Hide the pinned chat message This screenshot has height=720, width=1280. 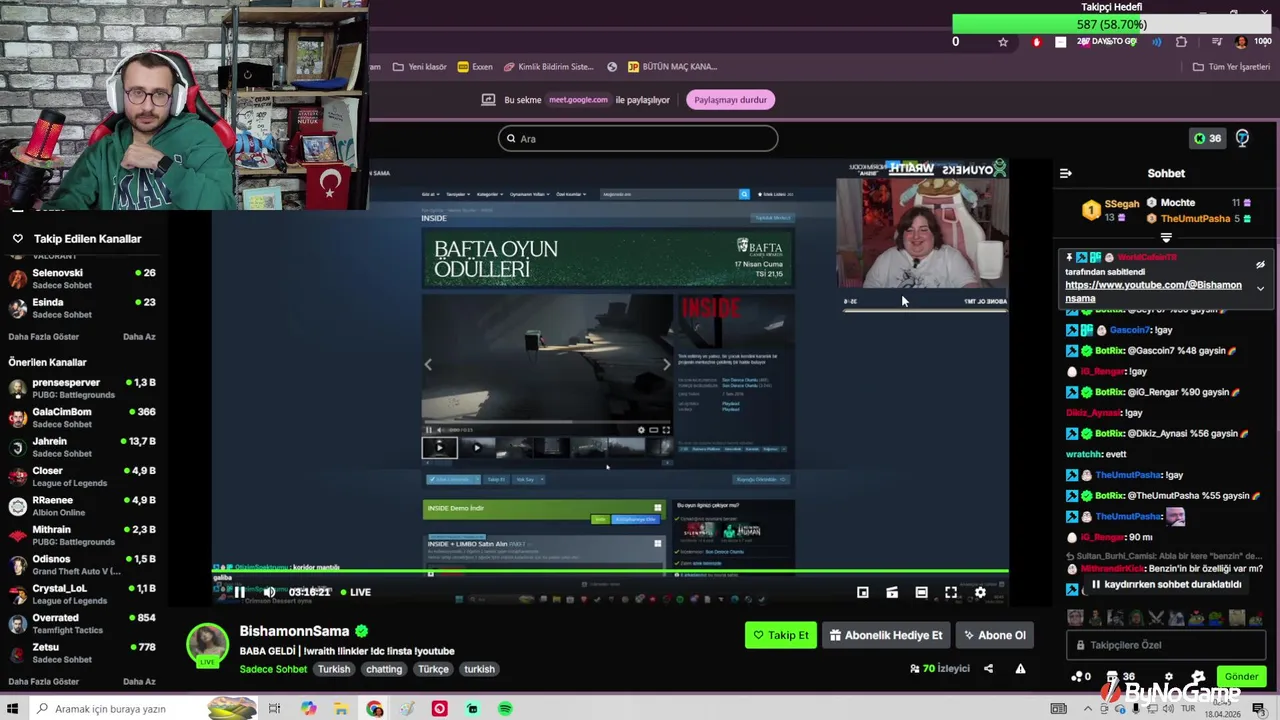point(1260,265)
